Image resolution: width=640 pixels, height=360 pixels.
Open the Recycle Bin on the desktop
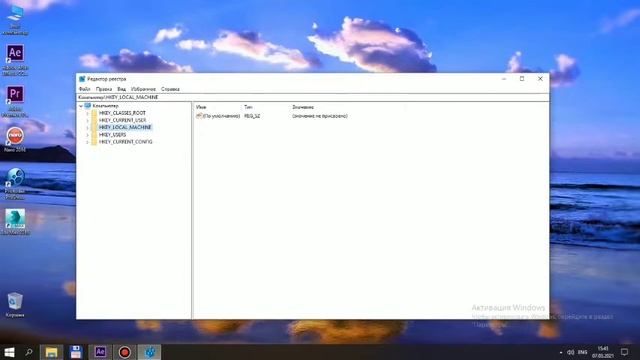coord(15,304)
